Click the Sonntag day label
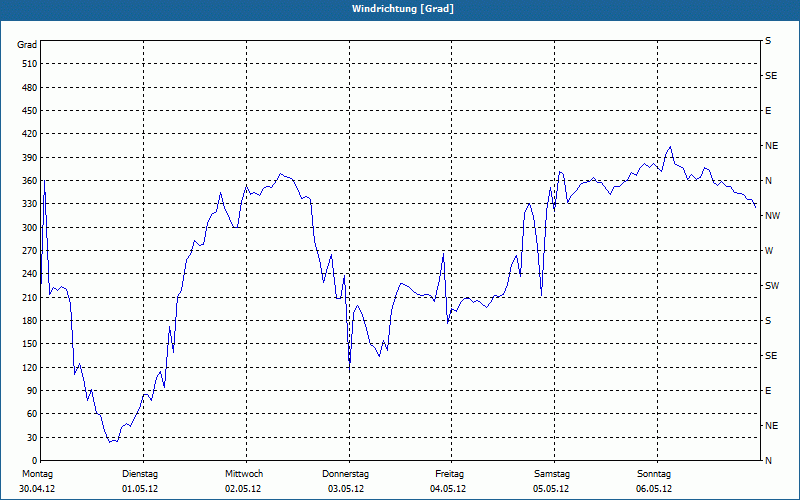This screenshot has height=500, width=800. (654, 474)
